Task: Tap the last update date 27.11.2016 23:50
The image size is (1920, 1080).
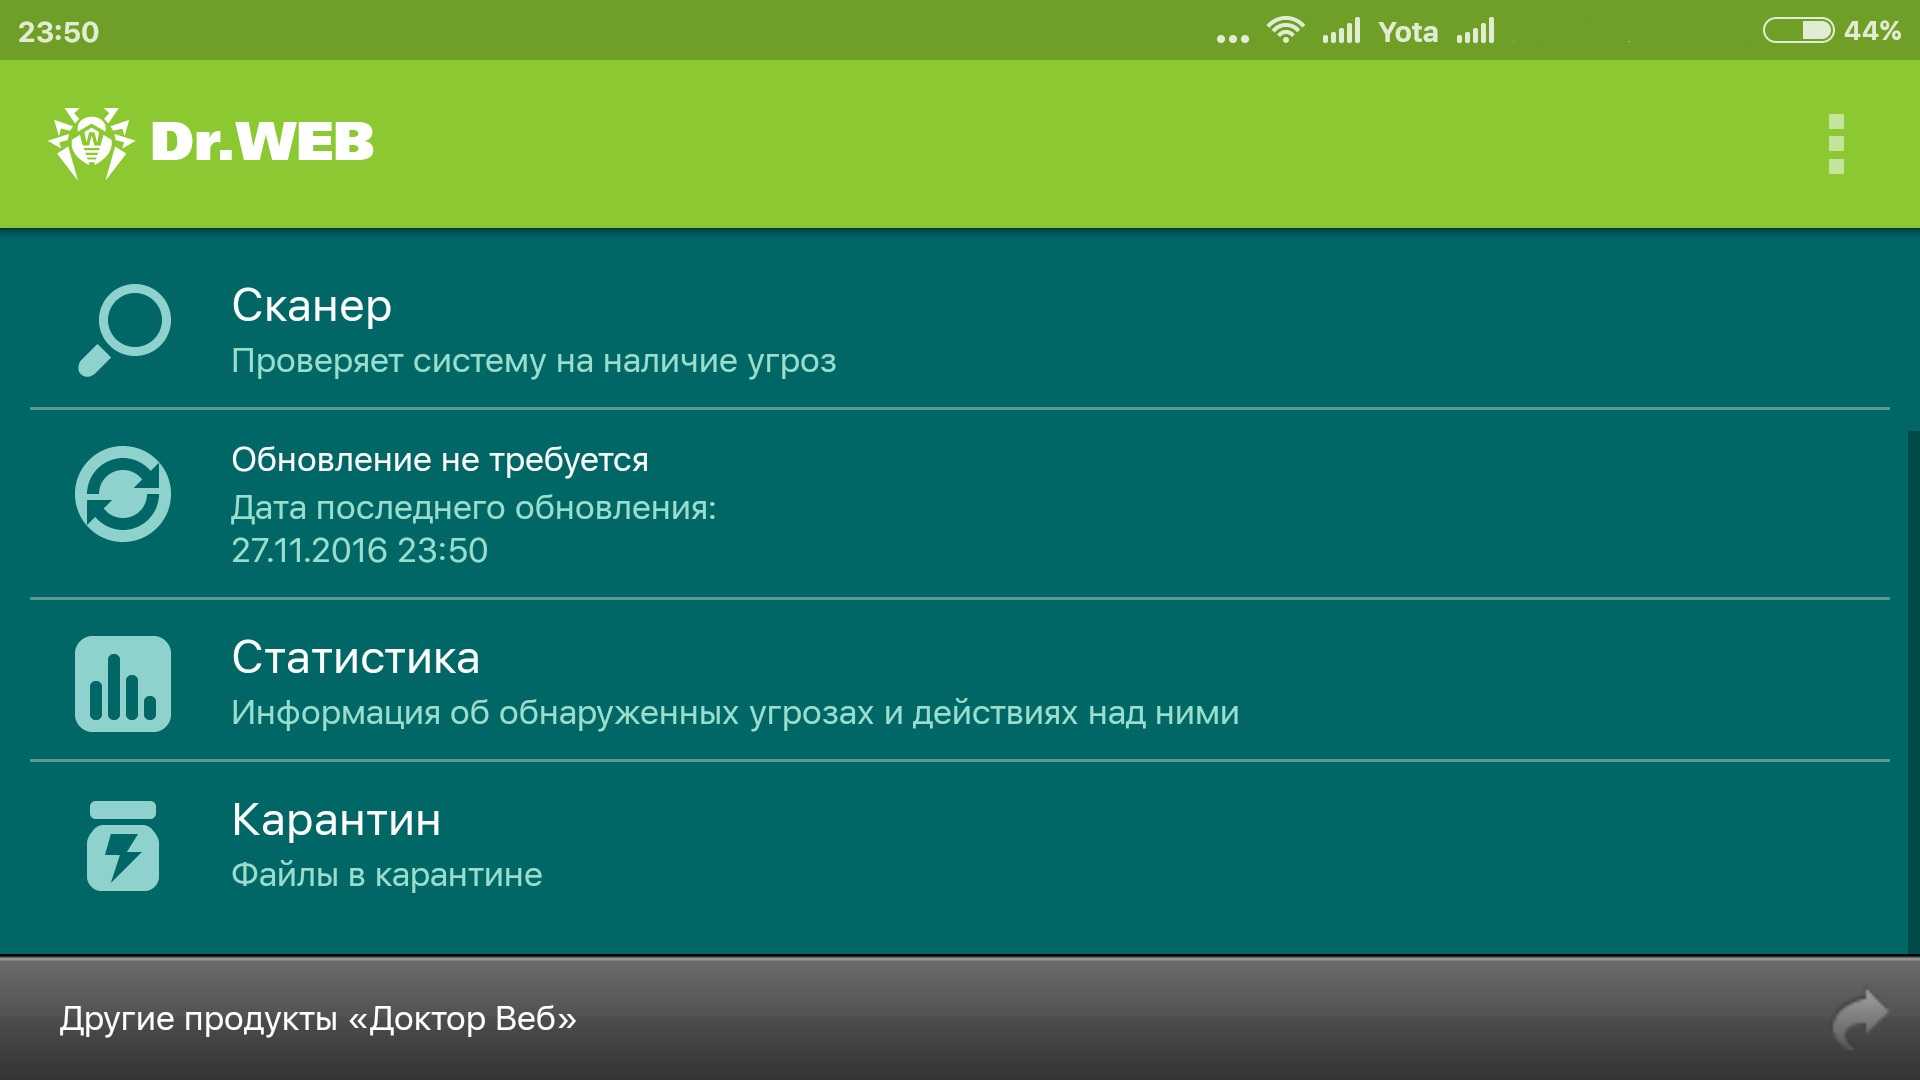Action: click(x=359, y=551)
